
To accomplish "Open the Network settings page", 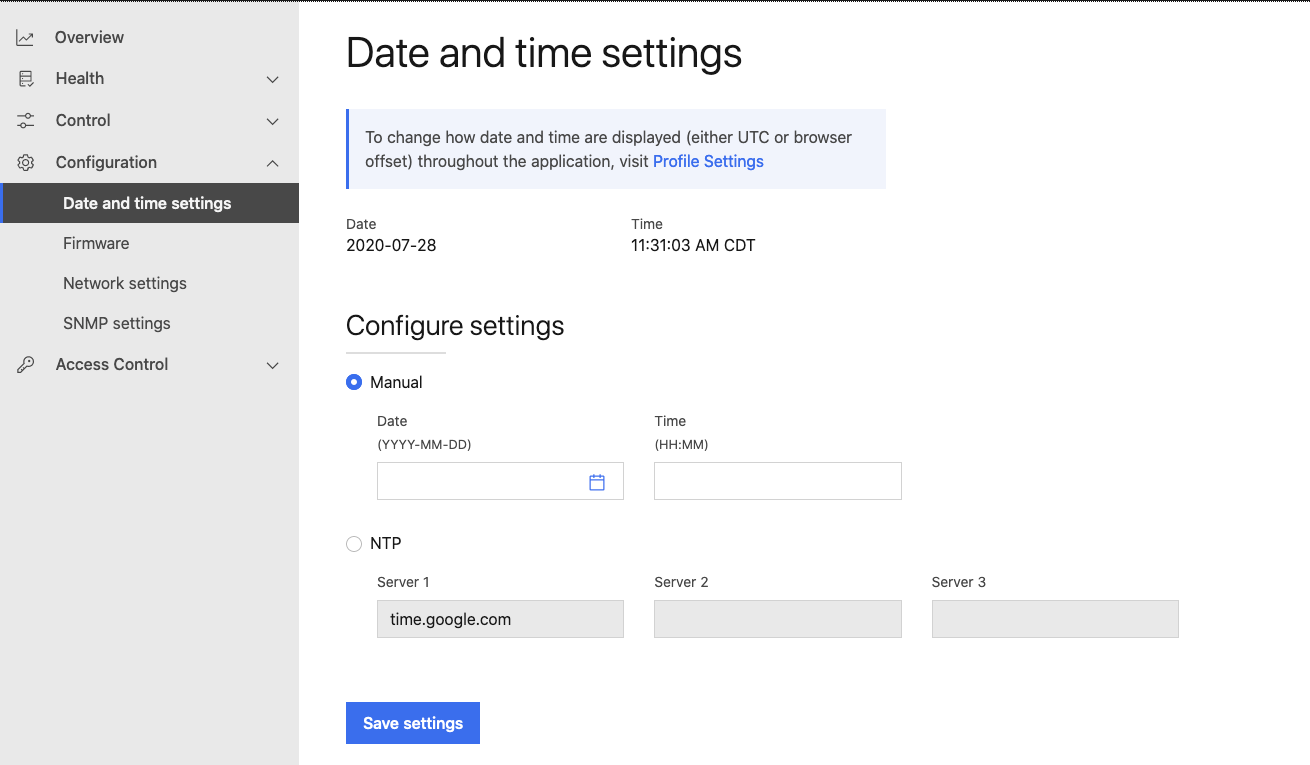I will pyautogui.click(x=124, y=283).
